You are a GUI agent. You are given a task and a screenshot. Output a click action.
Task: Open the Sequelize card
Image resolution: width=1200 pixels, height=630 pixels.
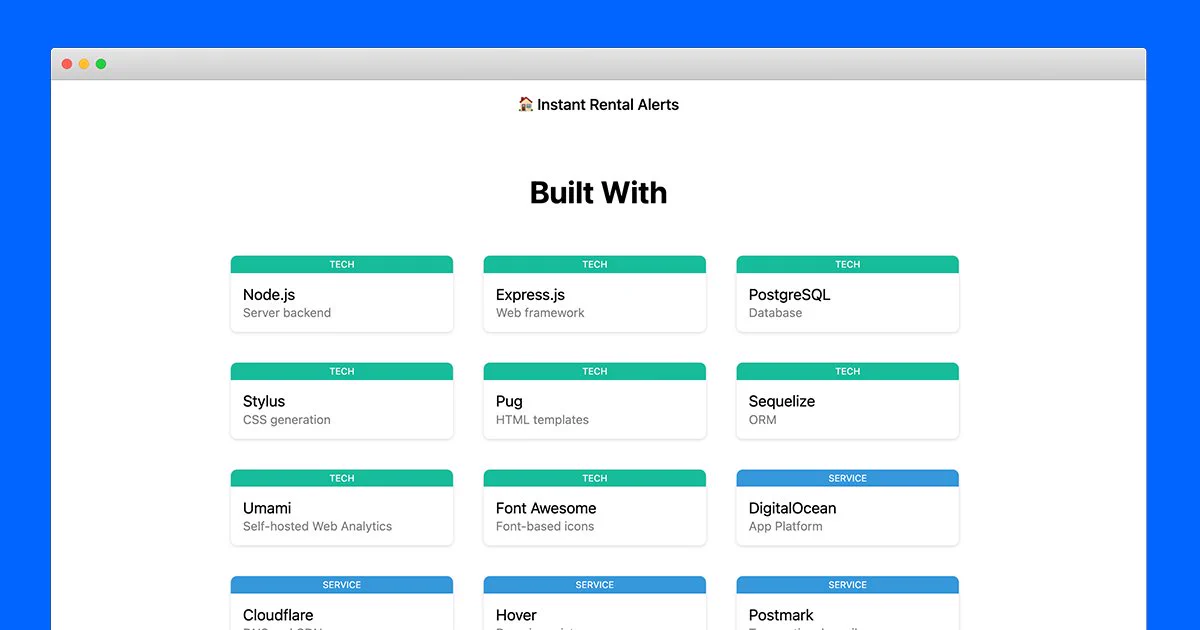tap(848, 401)
